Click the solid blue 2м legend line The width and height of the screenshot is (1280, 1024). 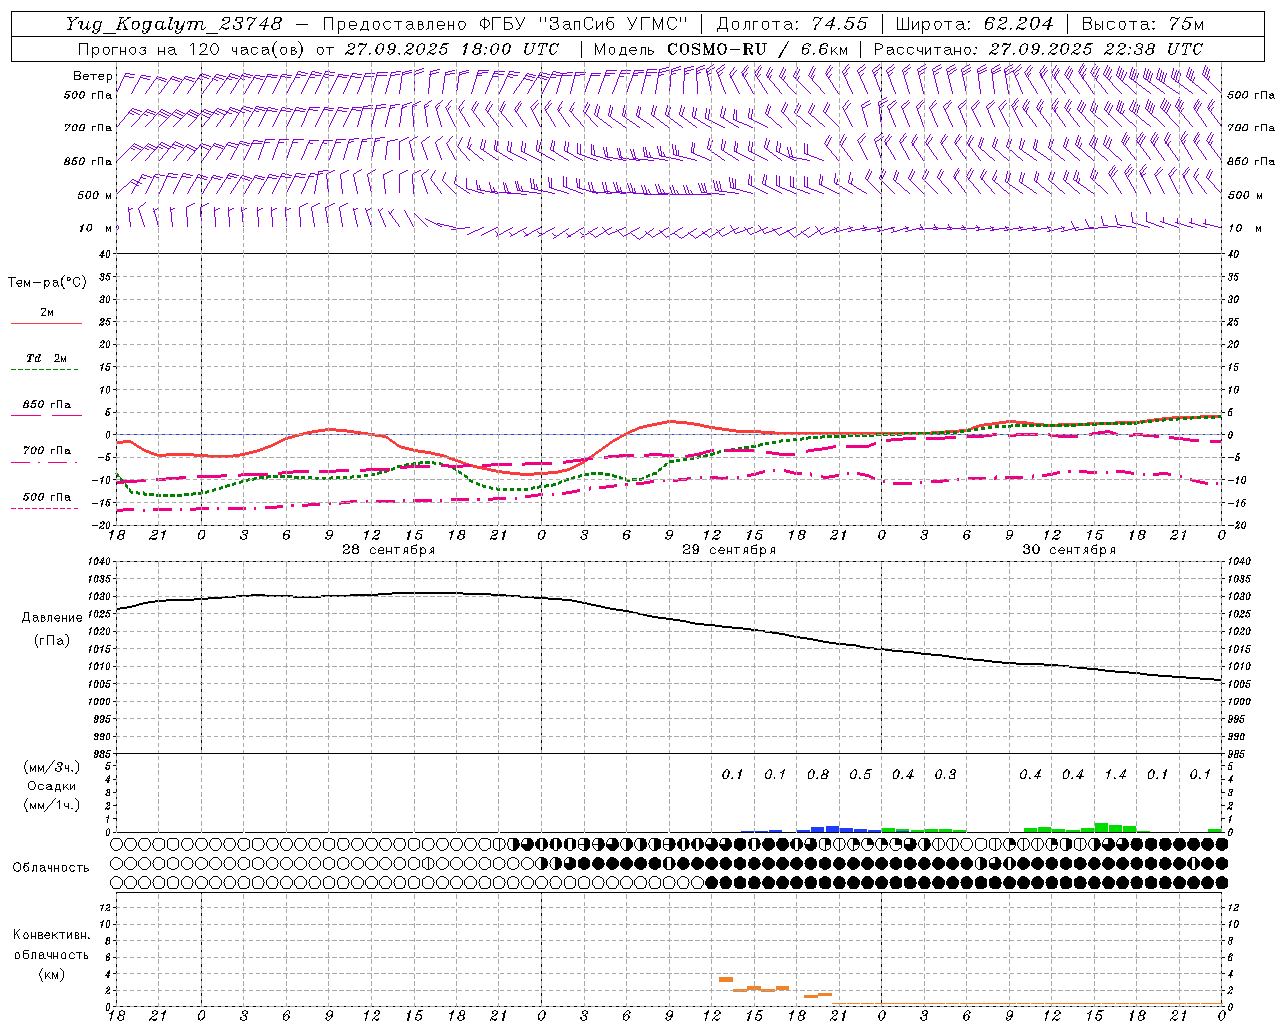click(x=46, y=323)
